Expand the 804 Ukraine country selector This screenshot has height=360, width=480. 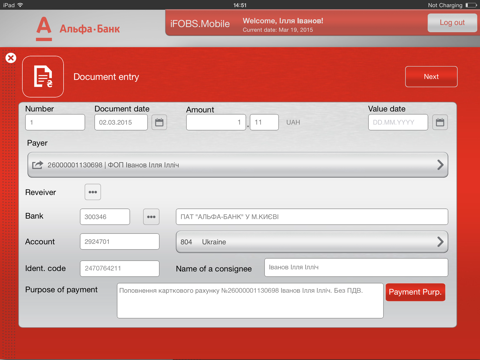coord(312,242)
